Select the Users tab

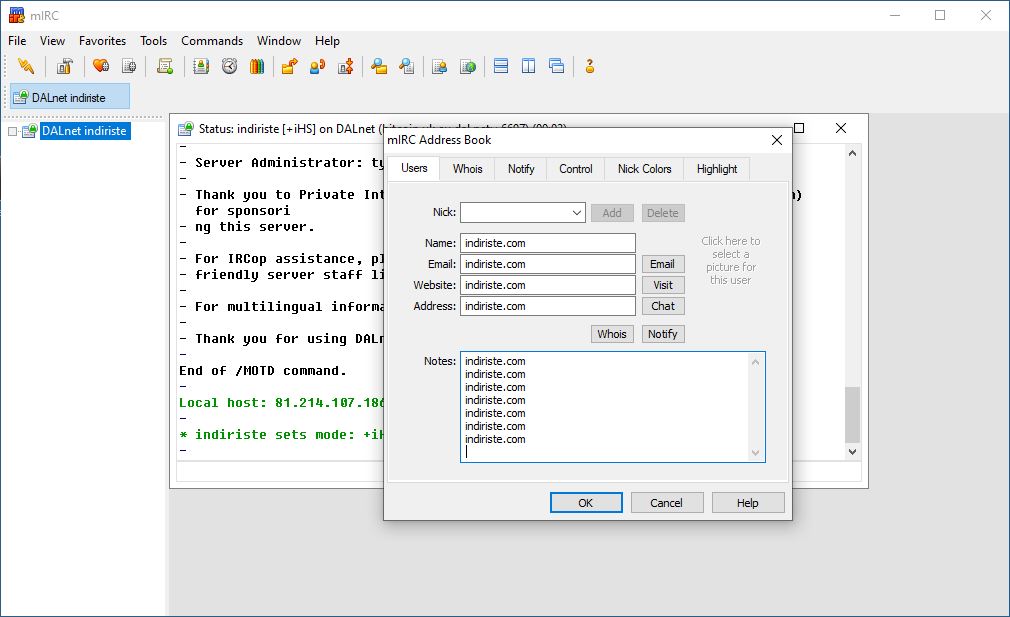click(414, 168)
